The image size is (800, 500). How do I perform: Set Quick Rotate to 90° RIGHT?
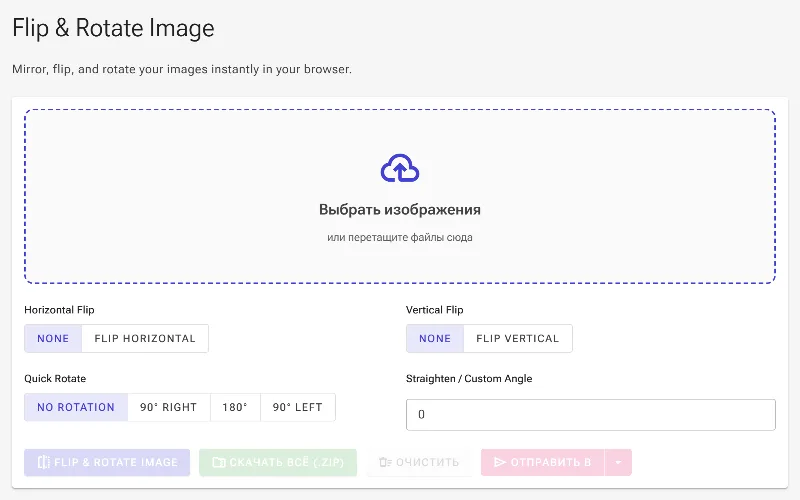(x=169, y=407)
